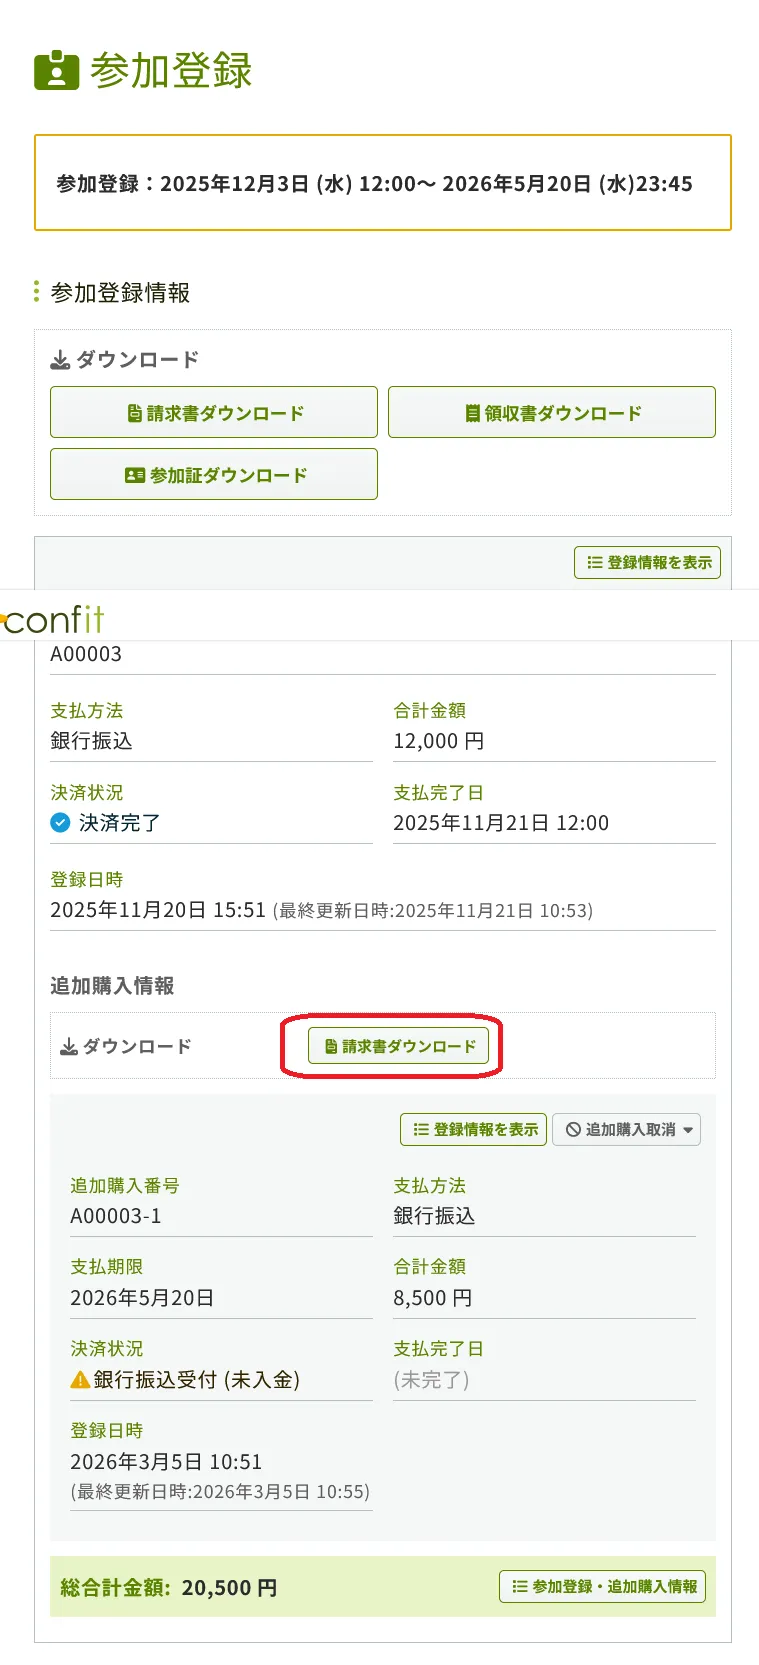Click dotted icon beside 参加登録情報 heading

click(x=37, y=292)
